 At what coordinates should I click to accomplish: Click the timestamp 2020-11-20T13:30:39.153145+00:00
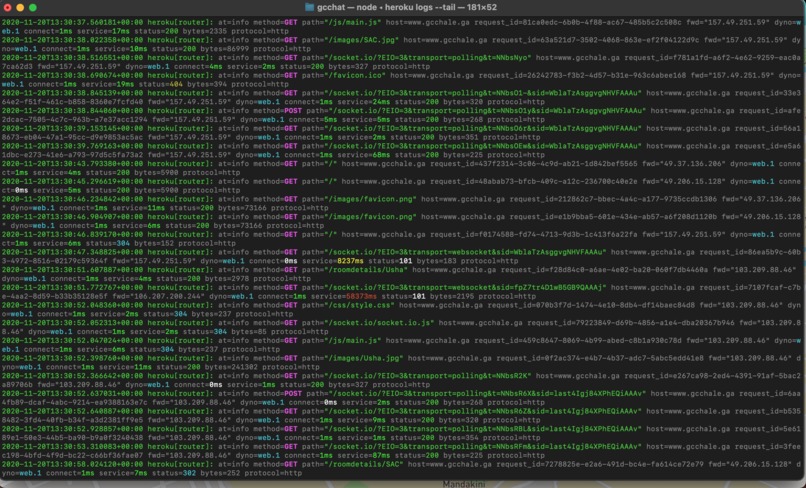(72, 129)
